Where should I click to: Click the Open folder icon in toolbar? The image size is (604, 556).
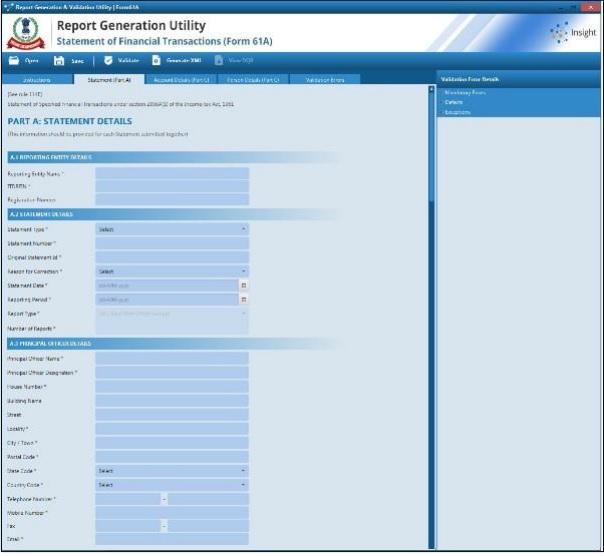(x=13, y=60)
